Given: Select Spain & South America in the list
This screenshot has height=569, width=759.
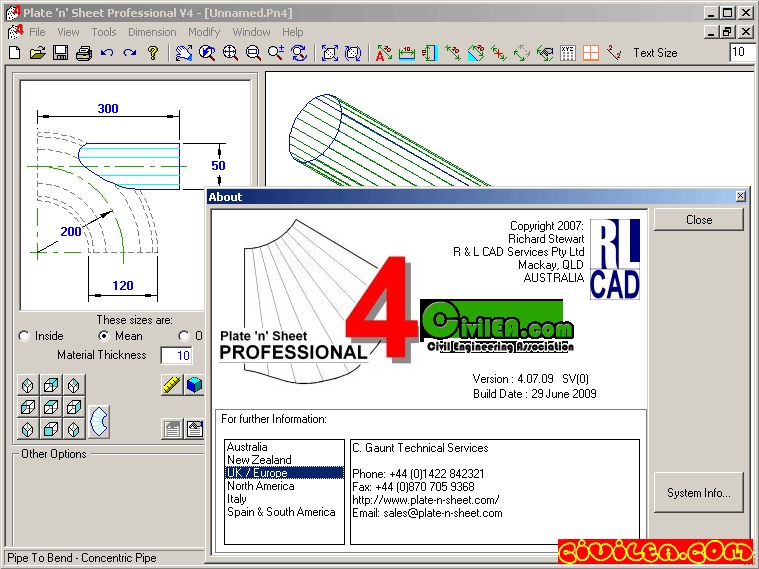Looking at the screenshot, I should click(x=284, y=512).
